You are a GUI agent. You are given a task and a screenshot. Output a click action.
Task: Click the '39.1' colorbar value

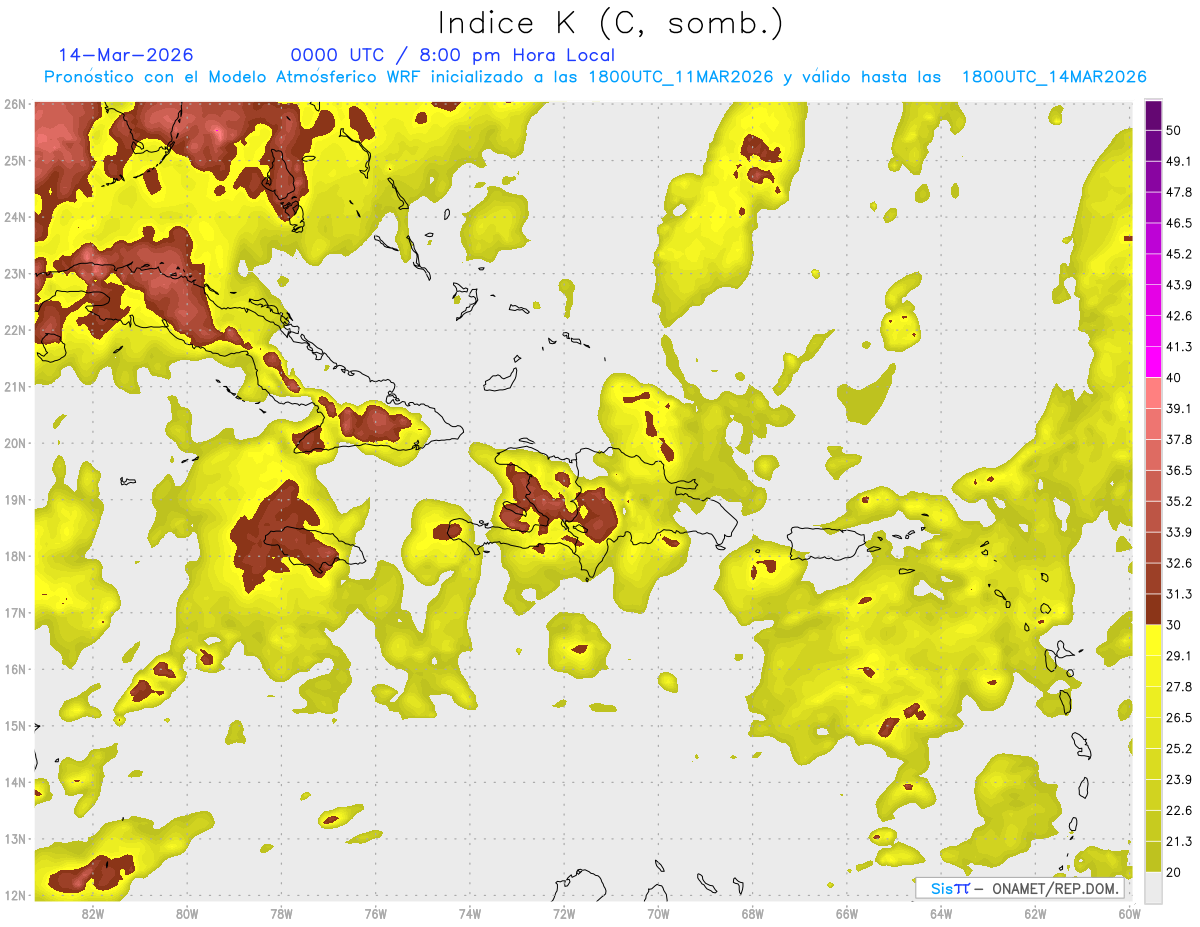pos(1179,408)
